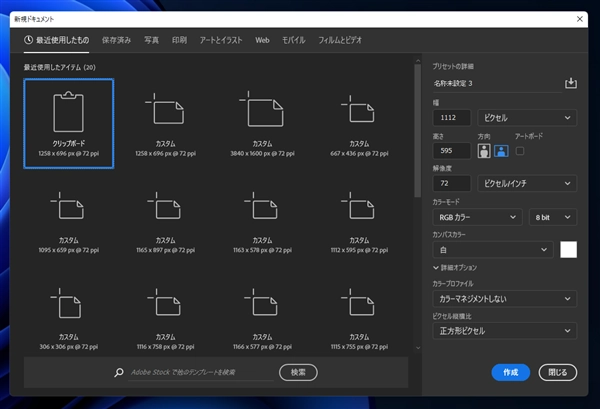The width and height of the screenshot is (600, 409).
Task: Click the save preset icon
Action: (x=571, y=83)
